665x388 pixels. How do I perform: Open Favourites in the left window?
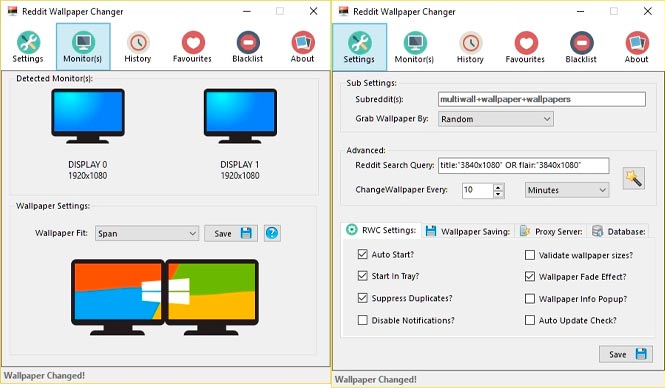[x=193, y=47]
